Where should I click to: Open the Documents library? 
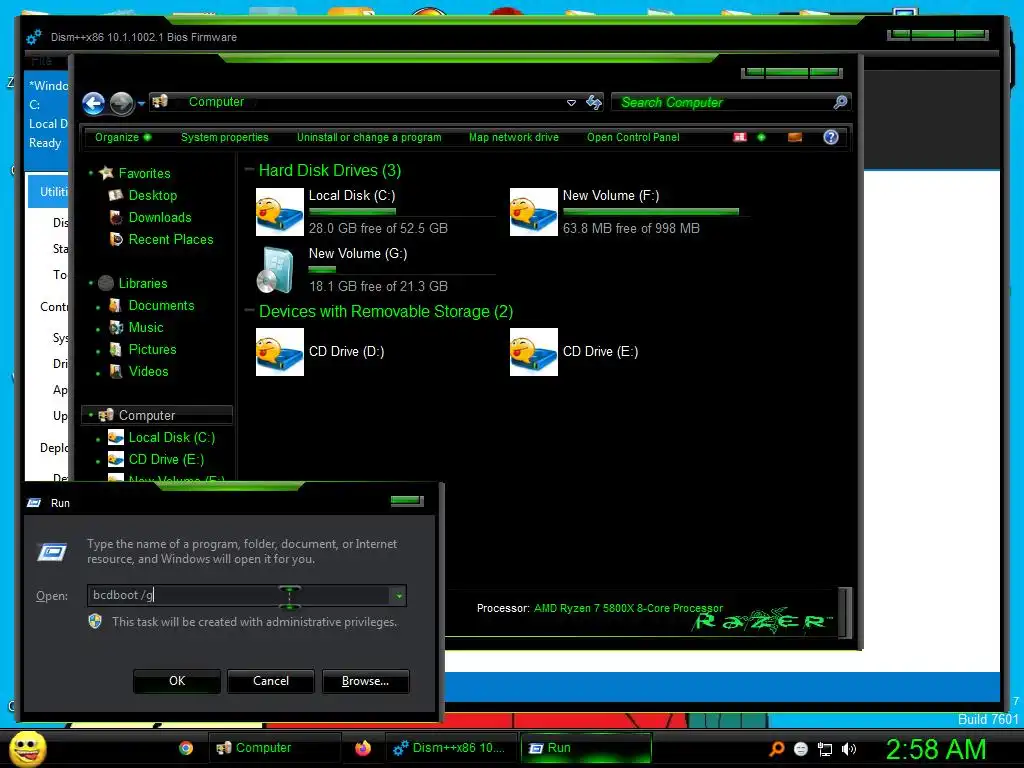point(161,306)
